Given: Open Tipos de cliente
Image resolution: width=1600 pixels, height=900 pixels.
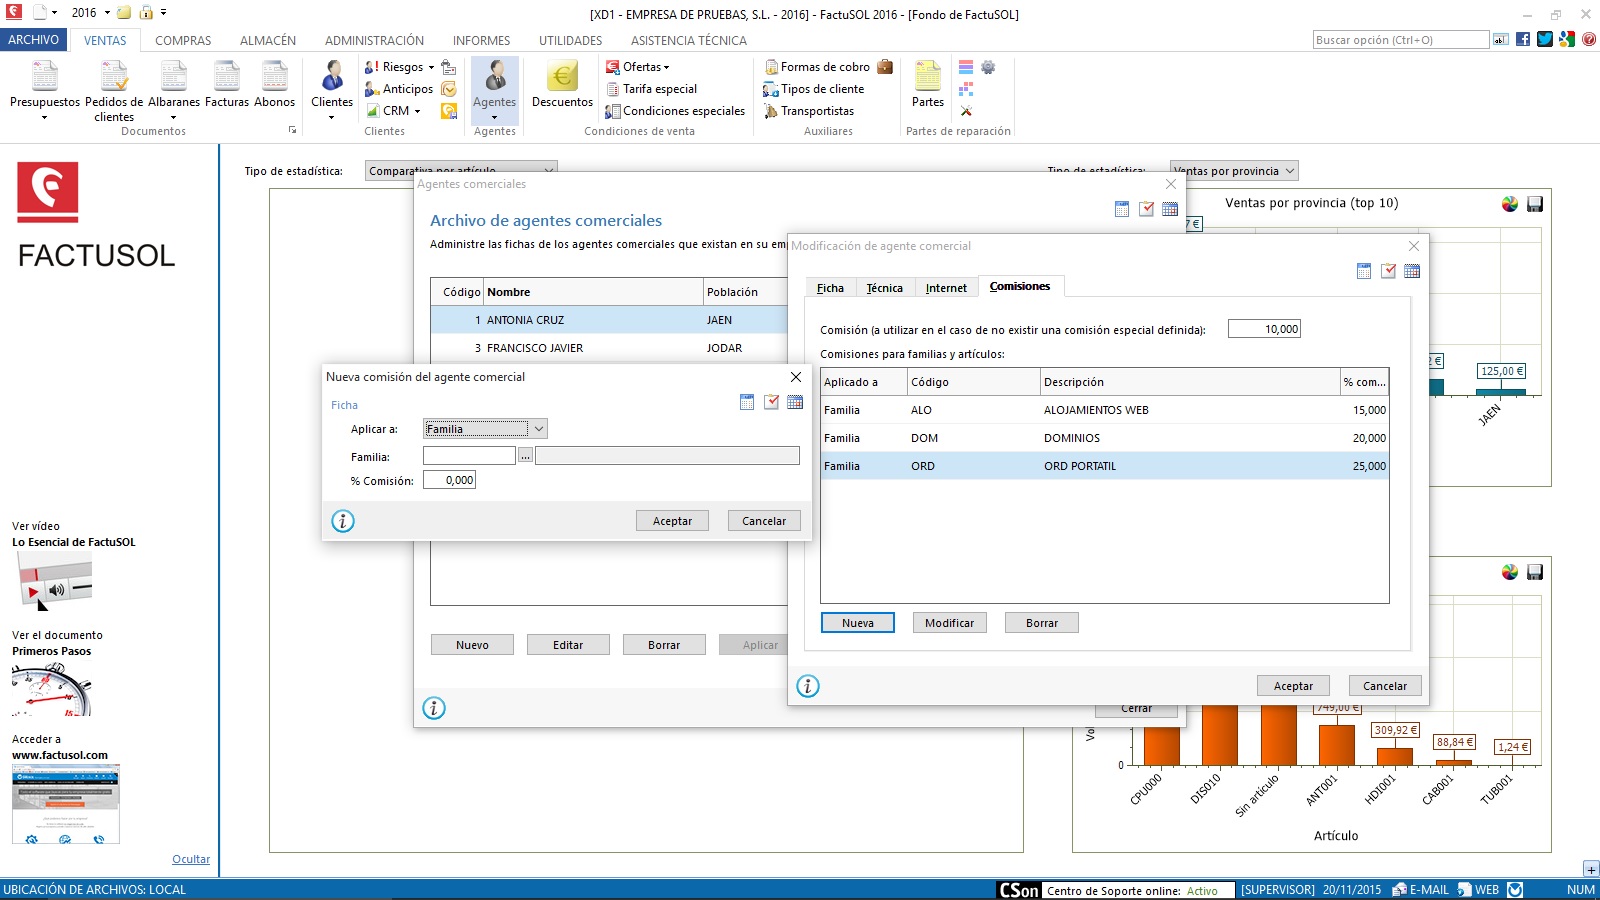Looking at the screenshot, I should click(x=813, y=89).
